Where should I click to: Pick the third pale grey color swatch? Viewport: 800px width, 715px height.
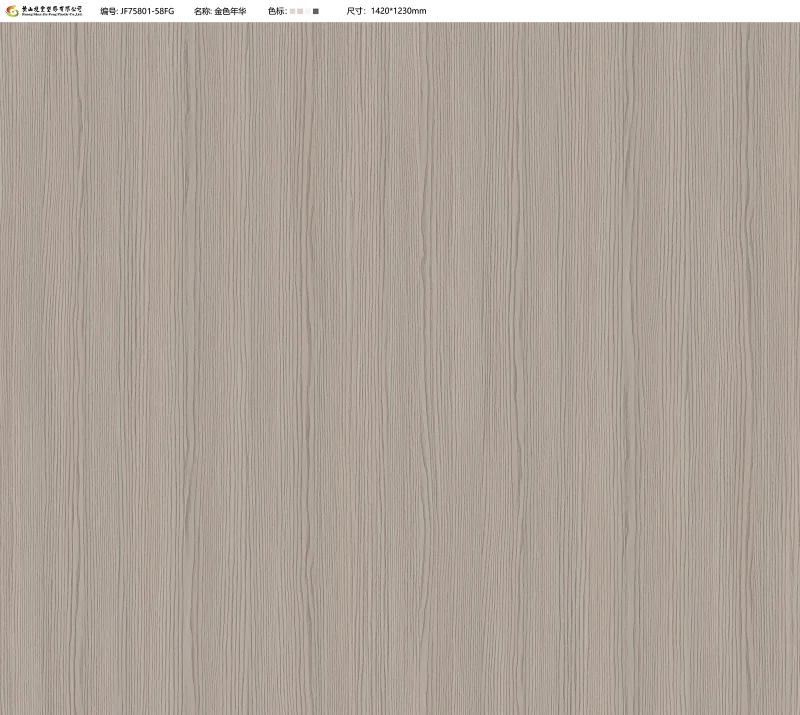[x=307, y=11]
